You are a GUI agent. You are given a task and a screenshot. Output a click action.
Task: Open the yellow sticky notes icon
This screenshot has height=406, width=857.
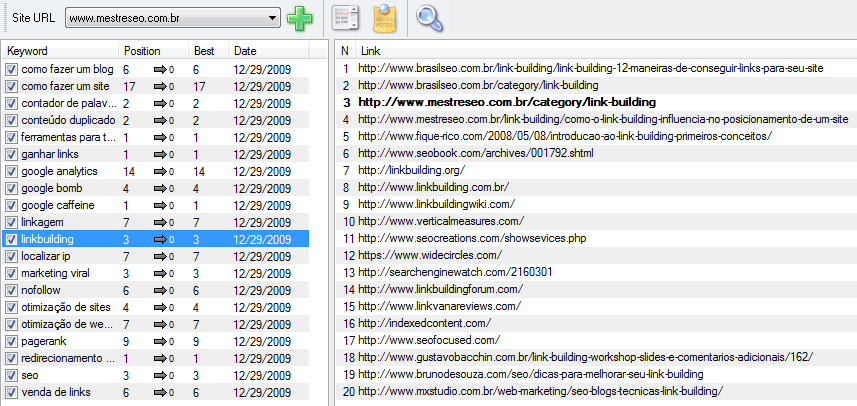coord(385,18)
